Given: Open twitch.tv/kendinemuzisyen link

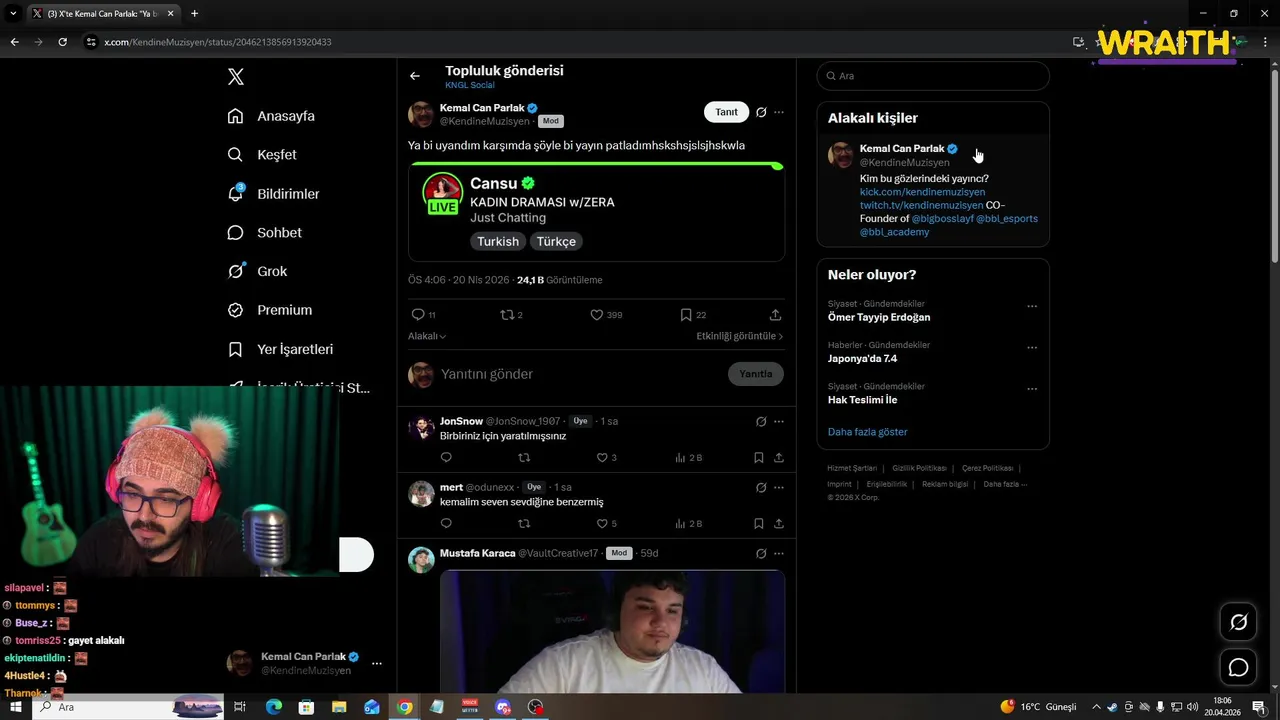Looking at the screenshot, I should click(x=921, y=205).
